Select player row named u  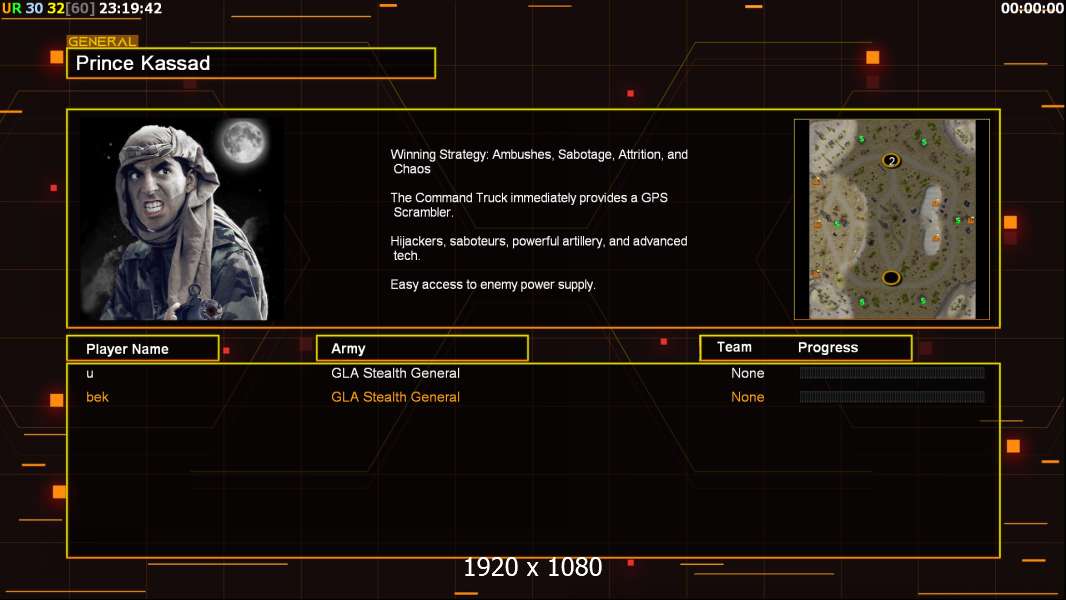pos(533,373)
